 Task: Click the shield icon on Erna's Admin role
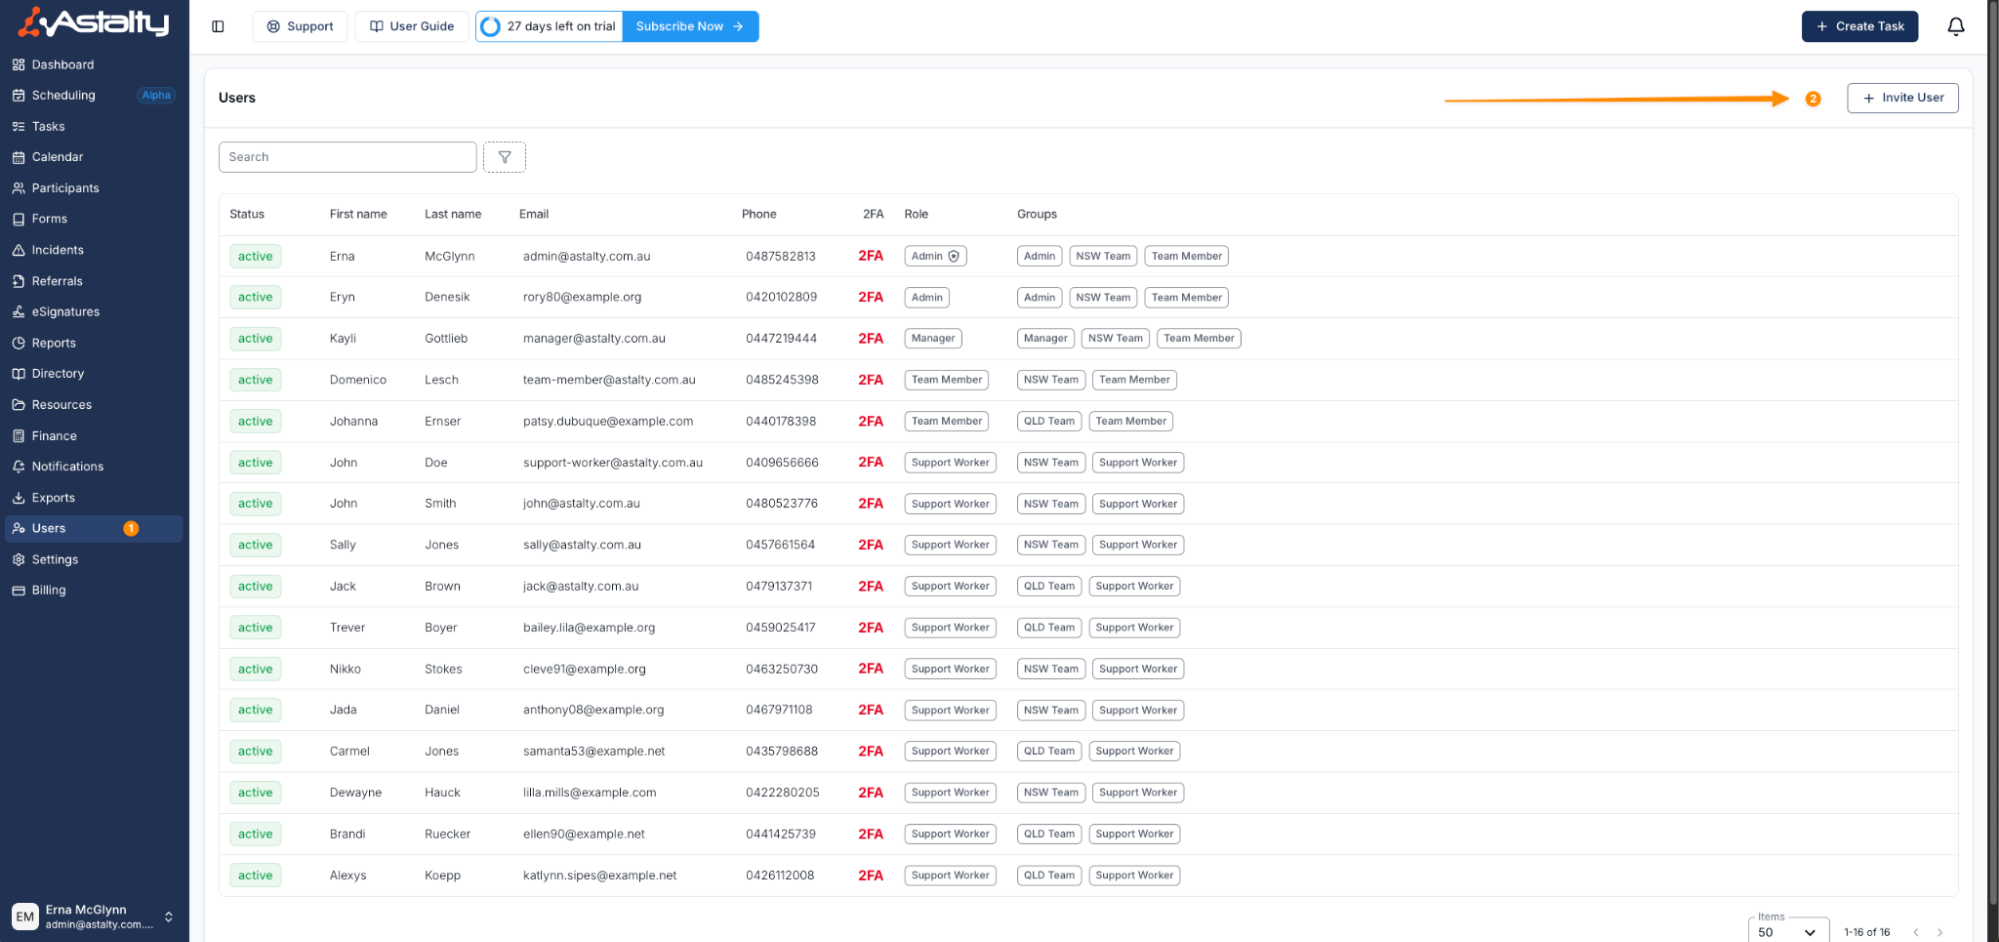tap(954, 256)
